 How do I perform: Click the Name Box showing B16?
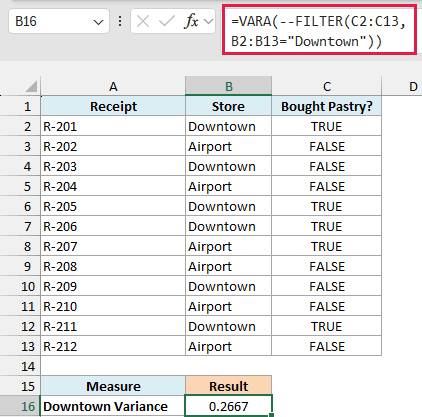59,21
